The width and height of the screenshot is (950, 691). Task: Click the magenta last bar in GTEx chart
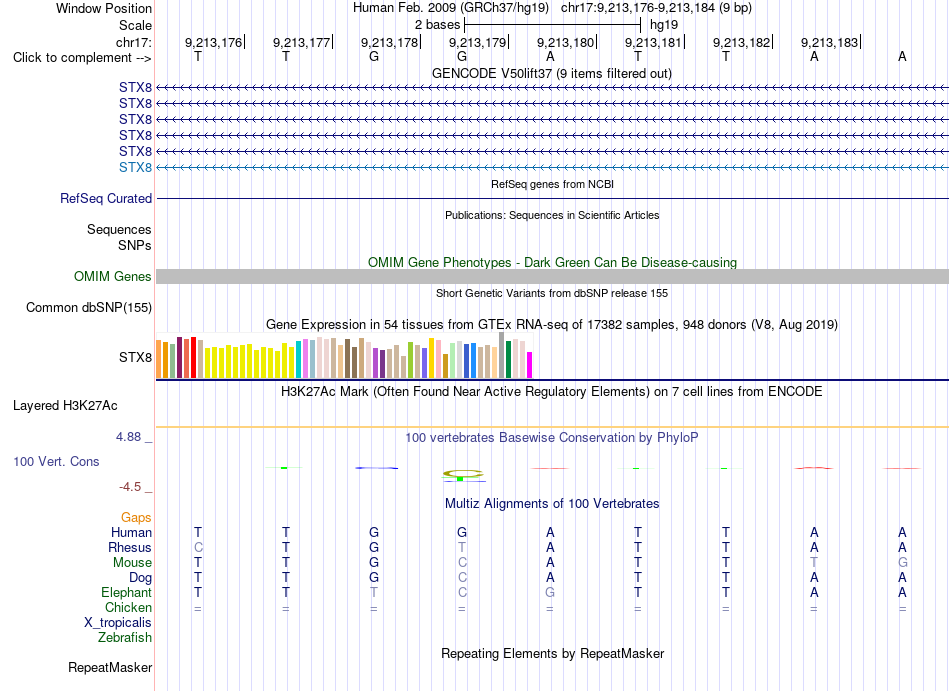click(x=530, y=365)
